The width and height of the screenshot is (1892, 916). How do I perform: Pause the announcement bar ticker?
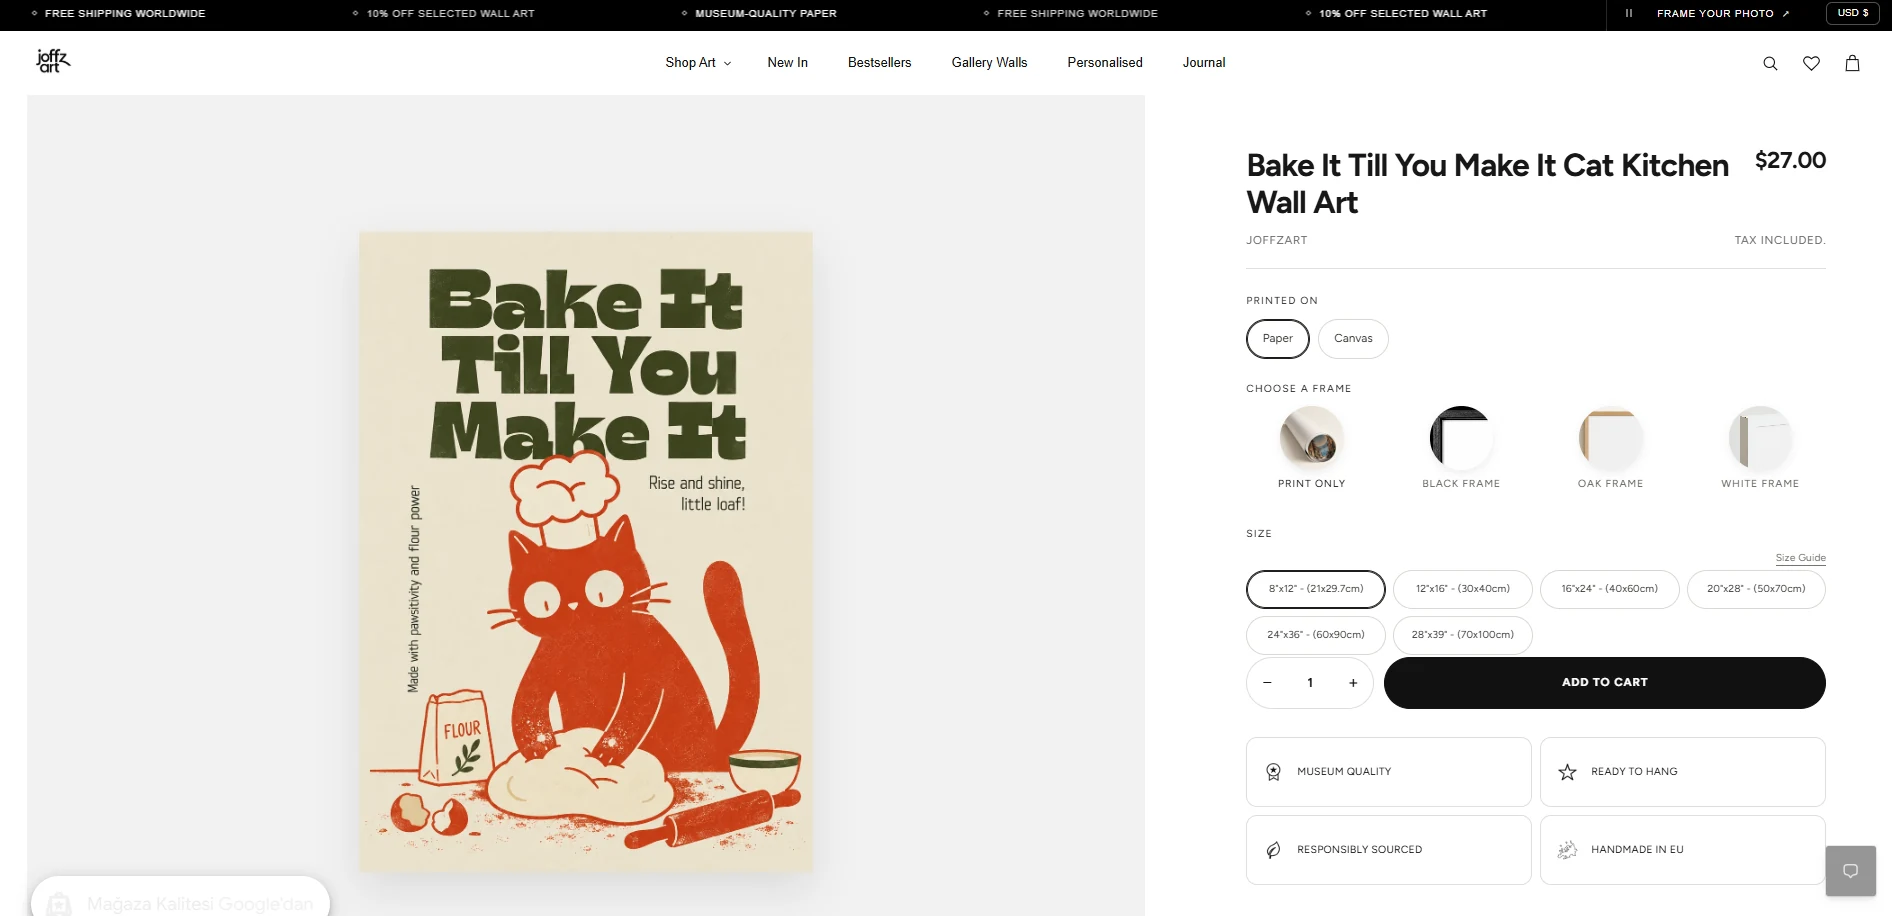pyautogui.click(x=1629, y=13)
